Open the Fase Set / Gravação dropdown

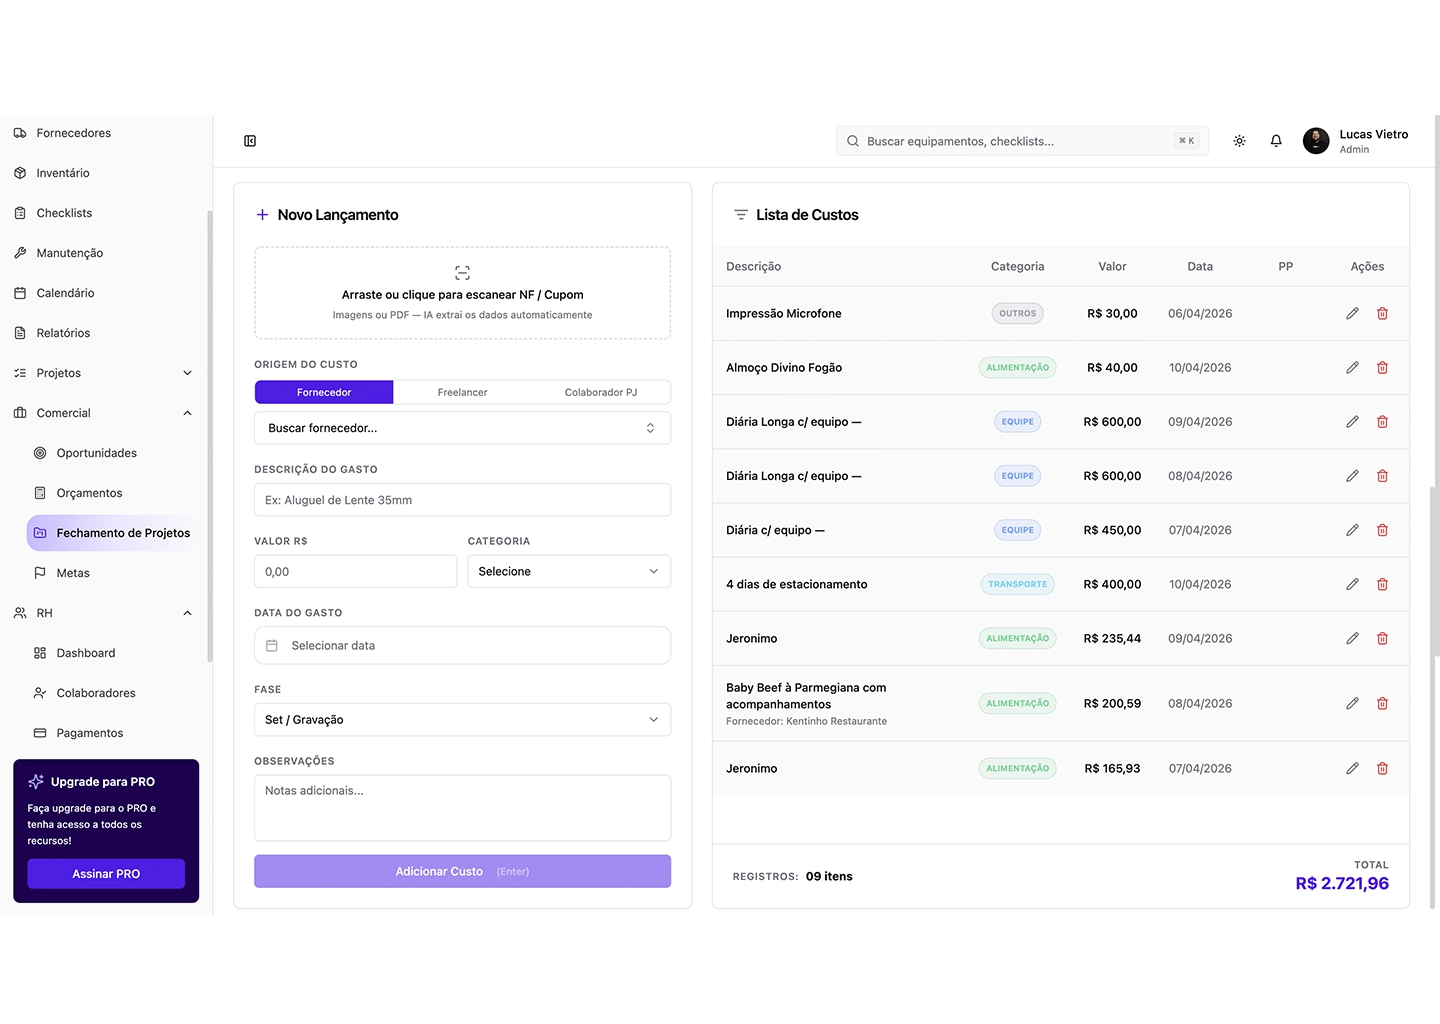click(462, 720)
